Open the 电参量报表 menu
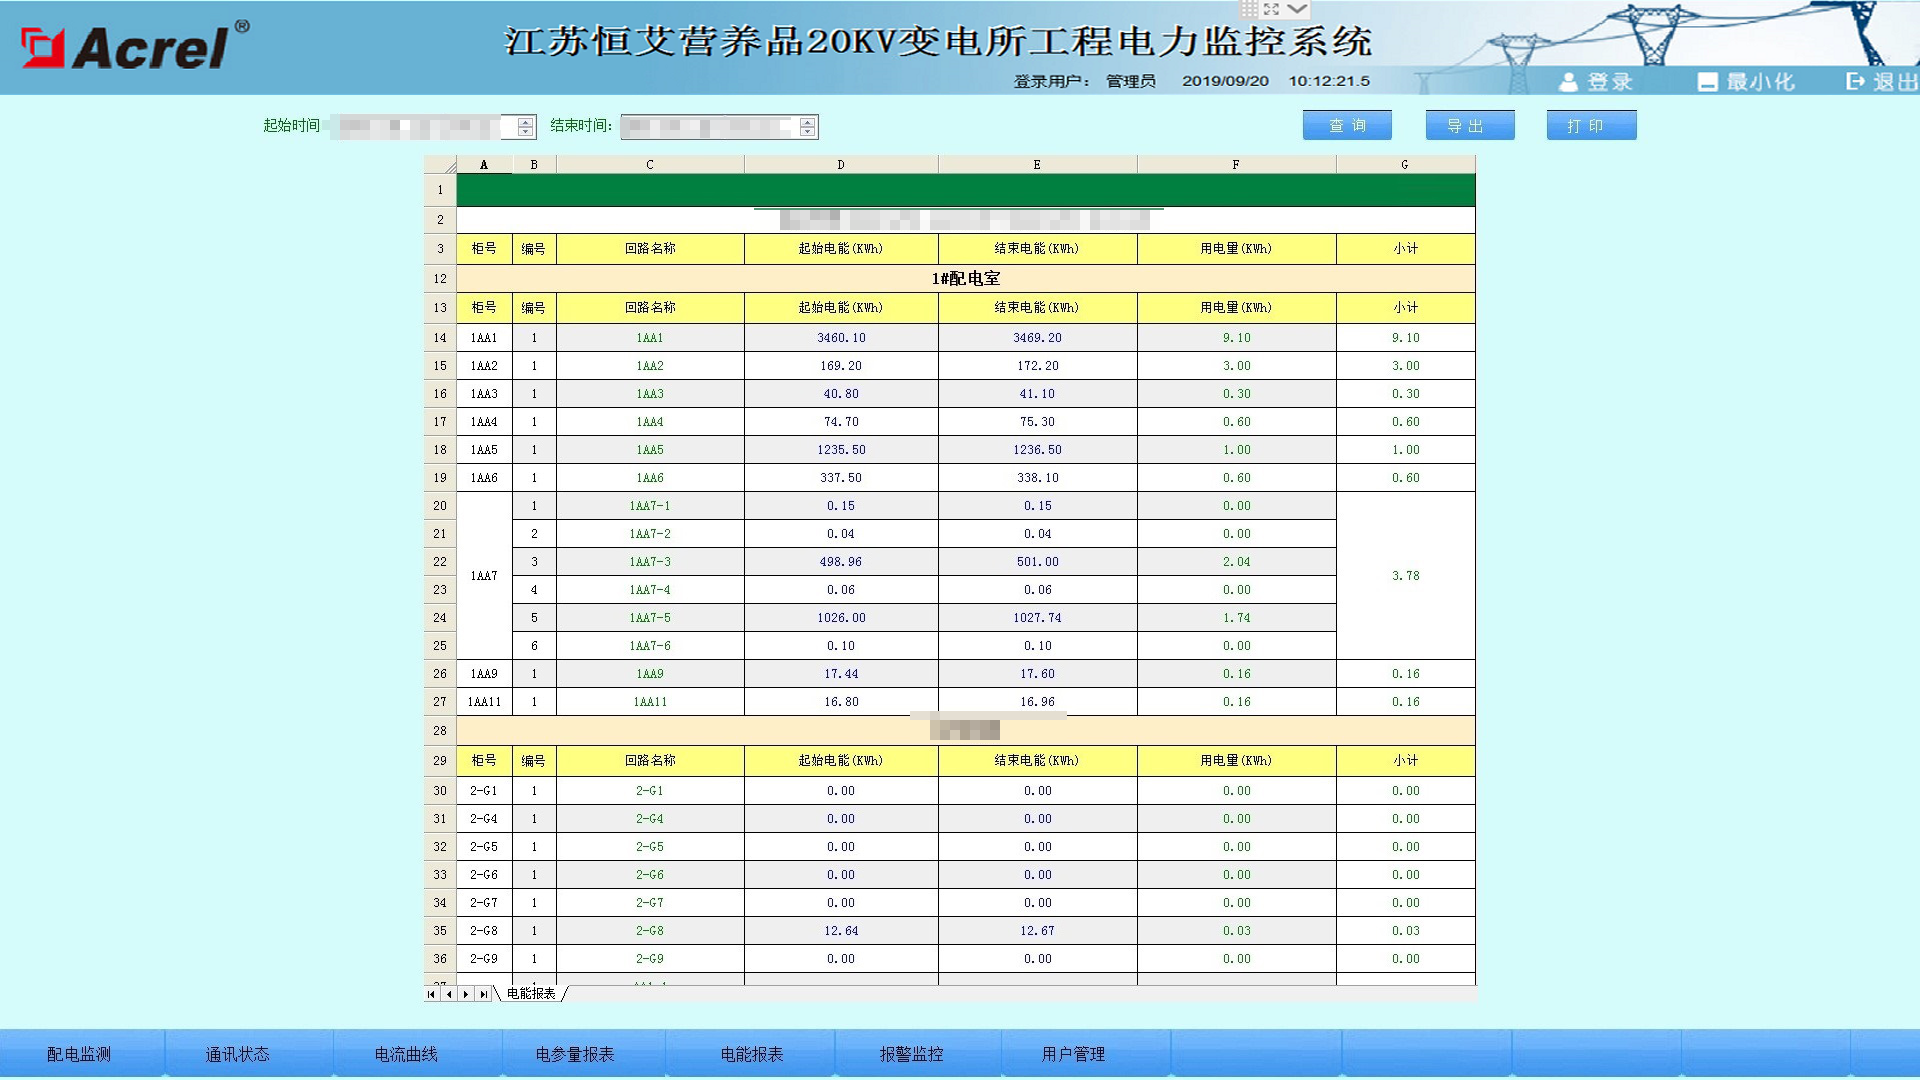The width and height of the screenshot is (1920, 1080). click(x=575, y=1054)
